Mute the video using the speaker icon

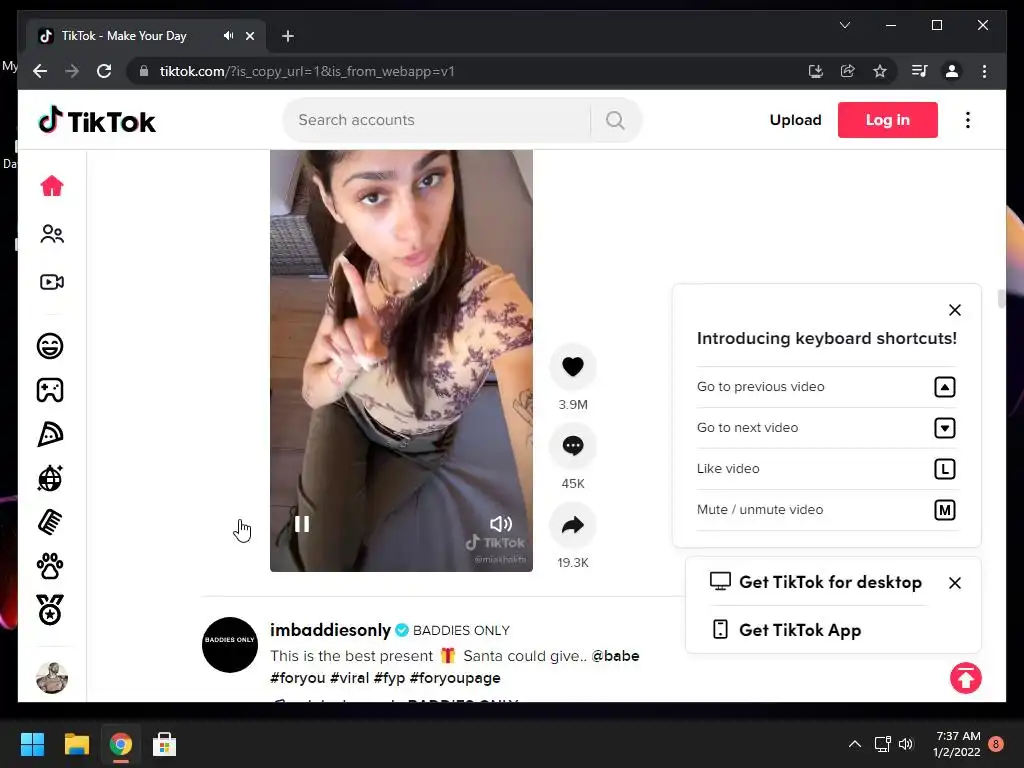(x=501, y=524)
